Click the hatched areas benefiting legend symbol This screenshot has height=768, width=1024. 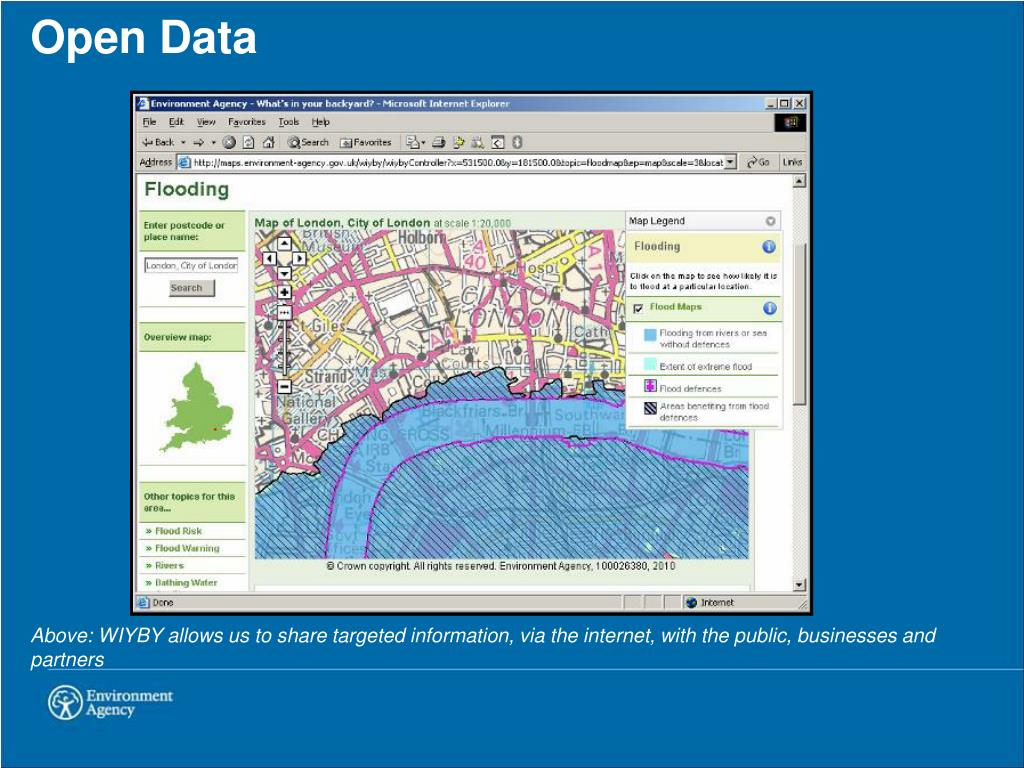click(650, 408)
